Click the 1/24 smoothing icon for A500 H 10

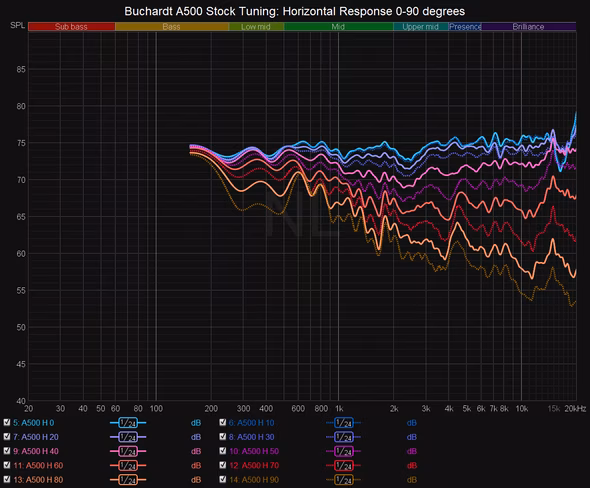[x=344, y=423]
